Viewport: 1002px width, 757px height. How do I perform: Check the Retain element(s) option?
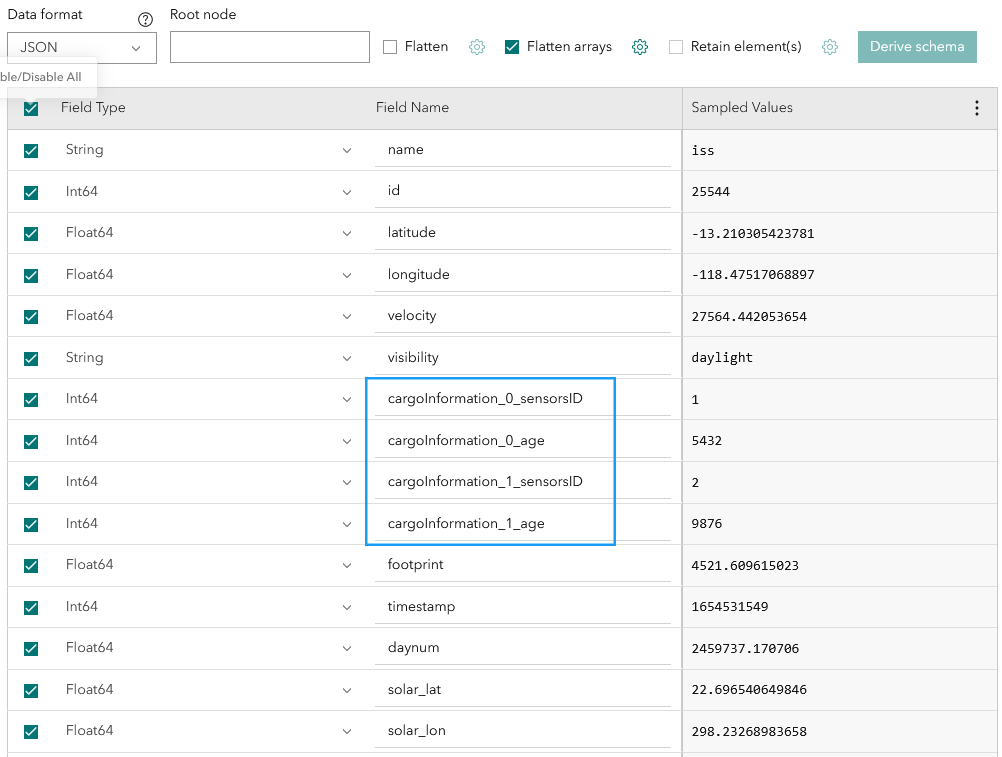point(676,46)
